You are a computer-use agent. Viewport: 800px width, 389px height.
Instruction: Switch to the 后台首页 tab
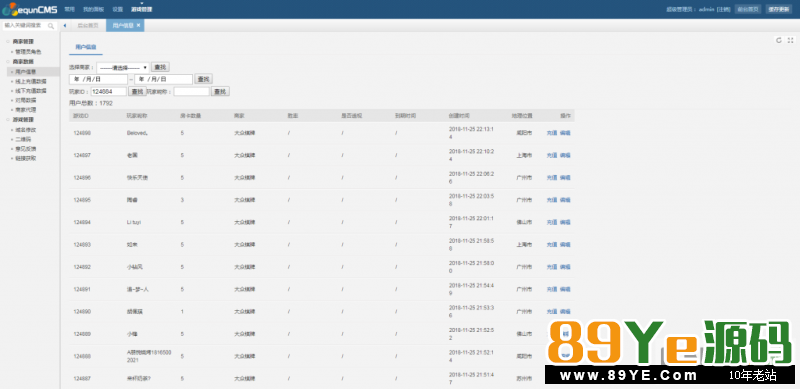click(88, 26)
